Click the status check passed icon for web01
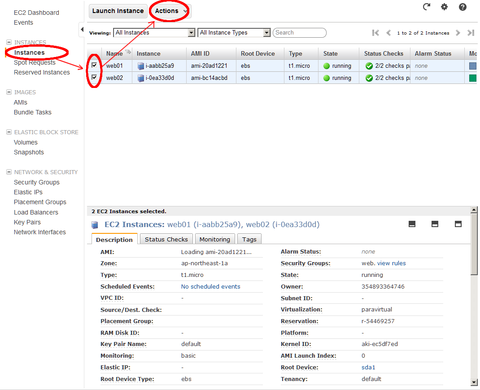The image size is (480, 390). (369, 66)
